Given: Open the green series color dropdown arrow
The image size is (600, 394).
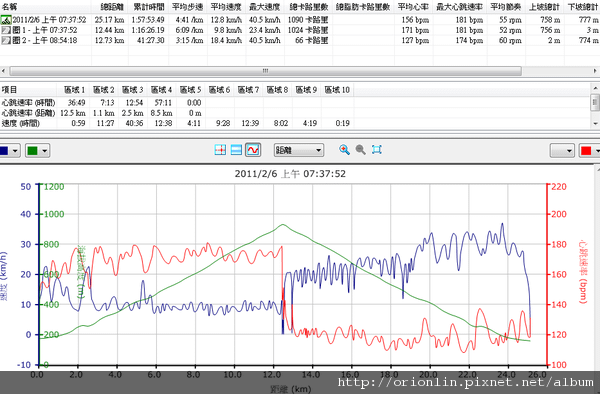Looking at the screenshot, I should [44, 150].
